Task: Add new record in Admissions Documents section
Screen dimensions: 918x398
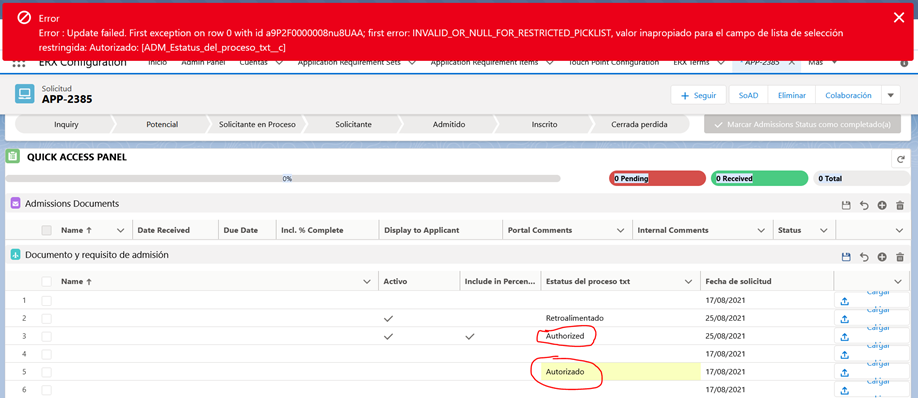Action: [x=882, y=205]
